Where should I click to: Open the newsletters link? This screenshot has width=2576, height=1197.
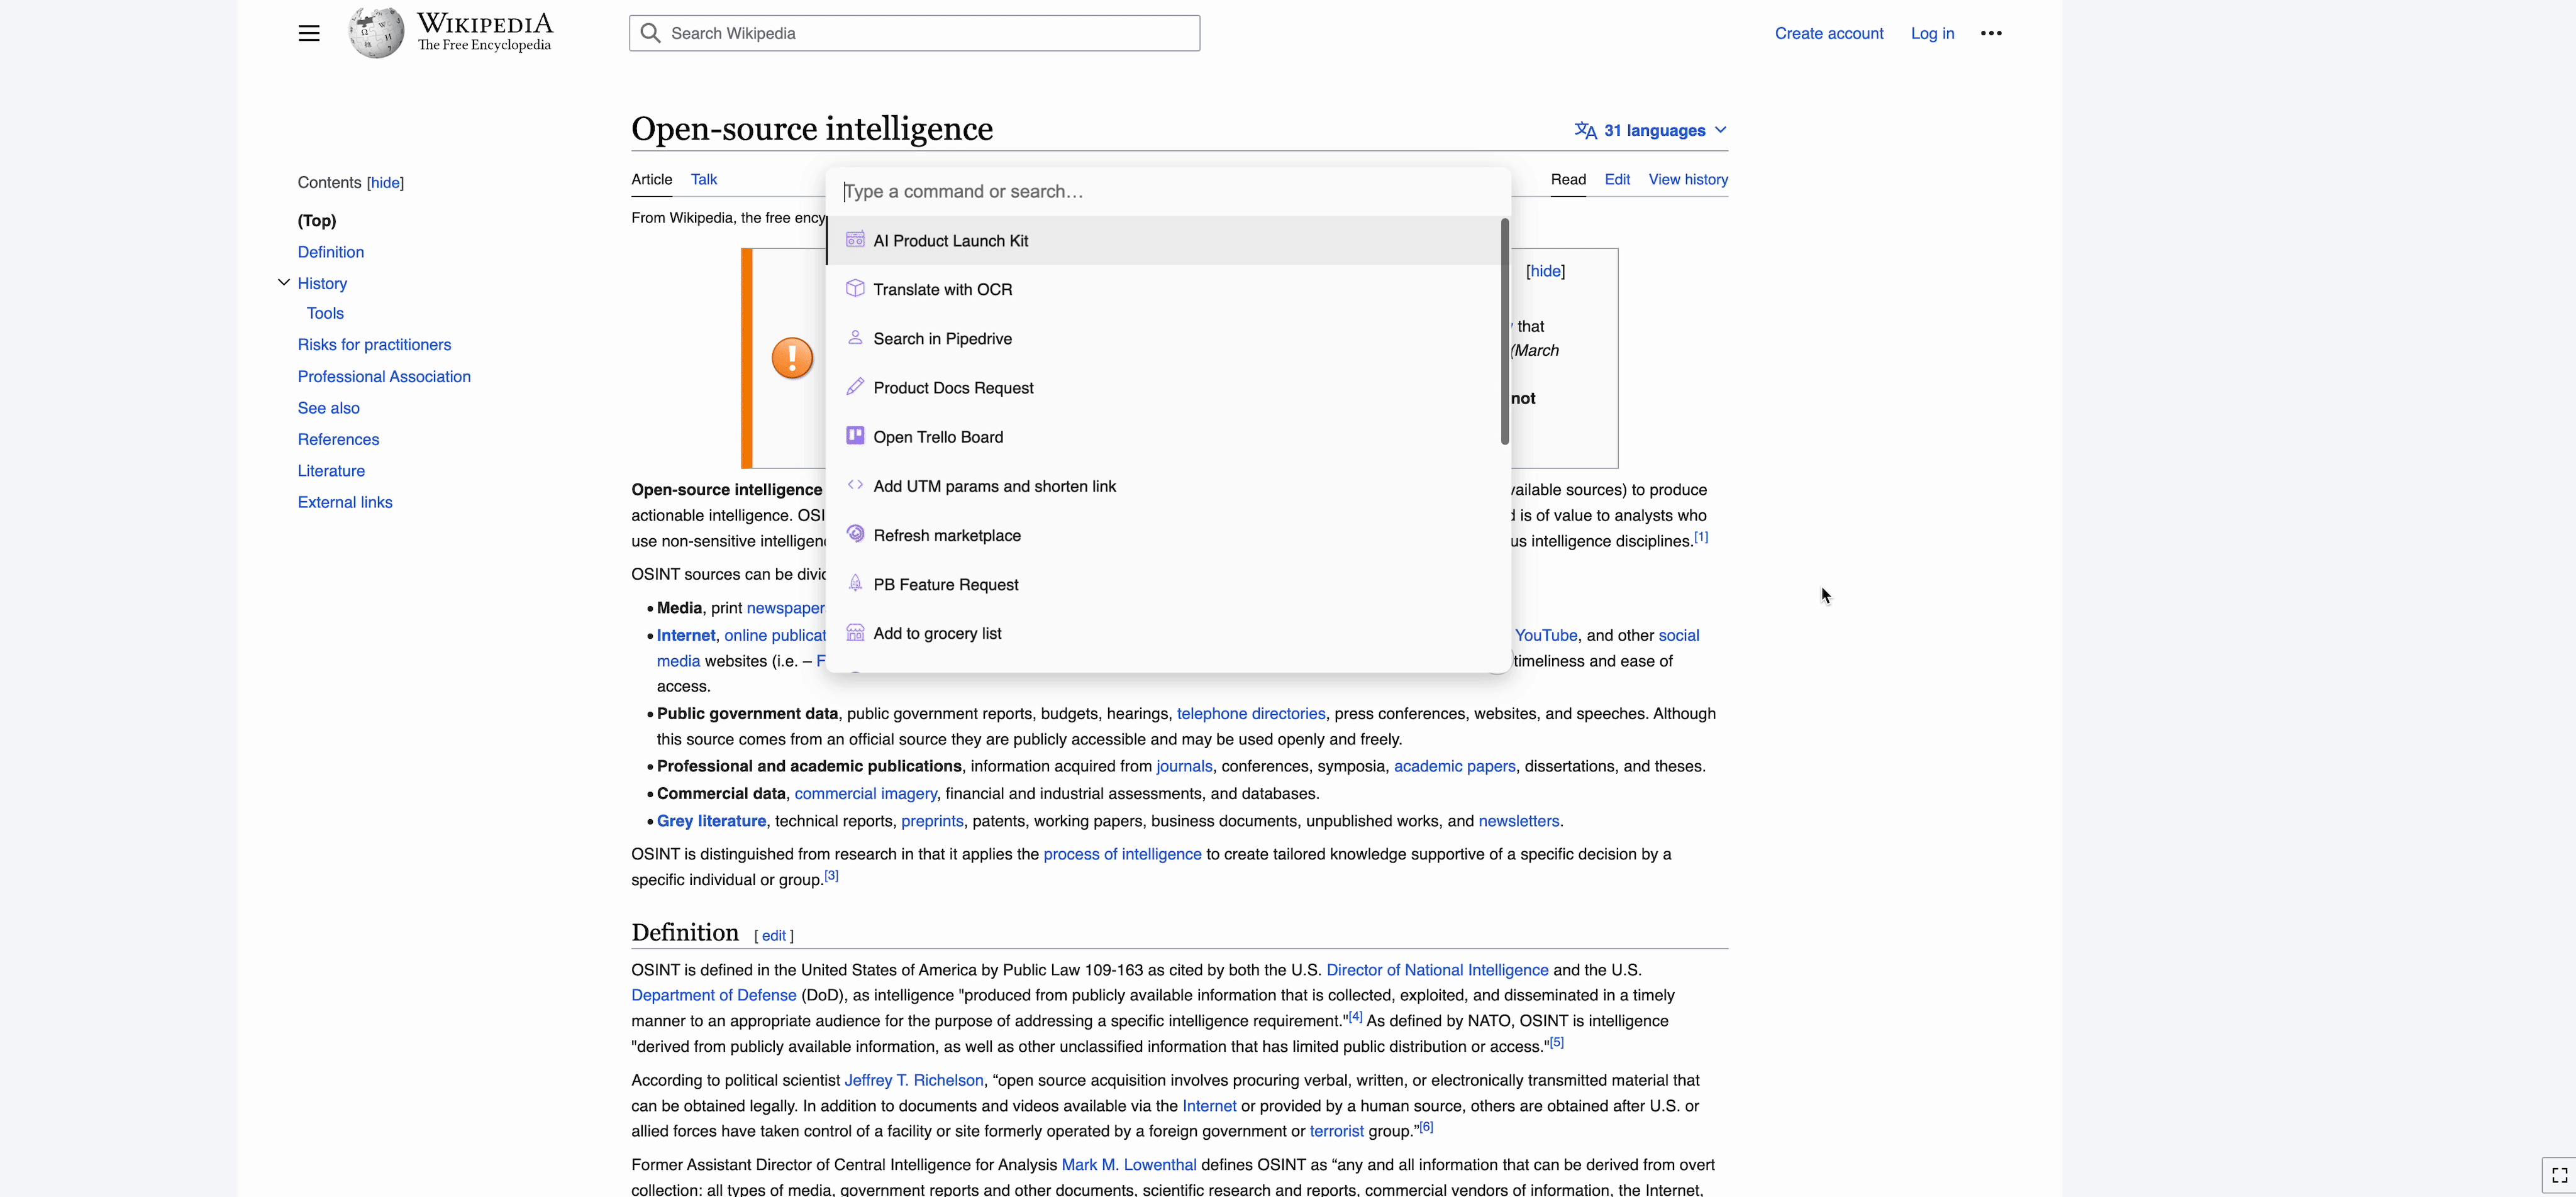click(1518, 821)
